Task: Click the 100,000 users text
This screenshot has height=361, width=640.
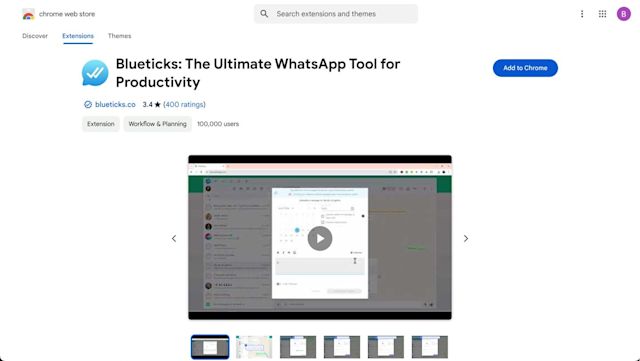Action: point(218,124)
